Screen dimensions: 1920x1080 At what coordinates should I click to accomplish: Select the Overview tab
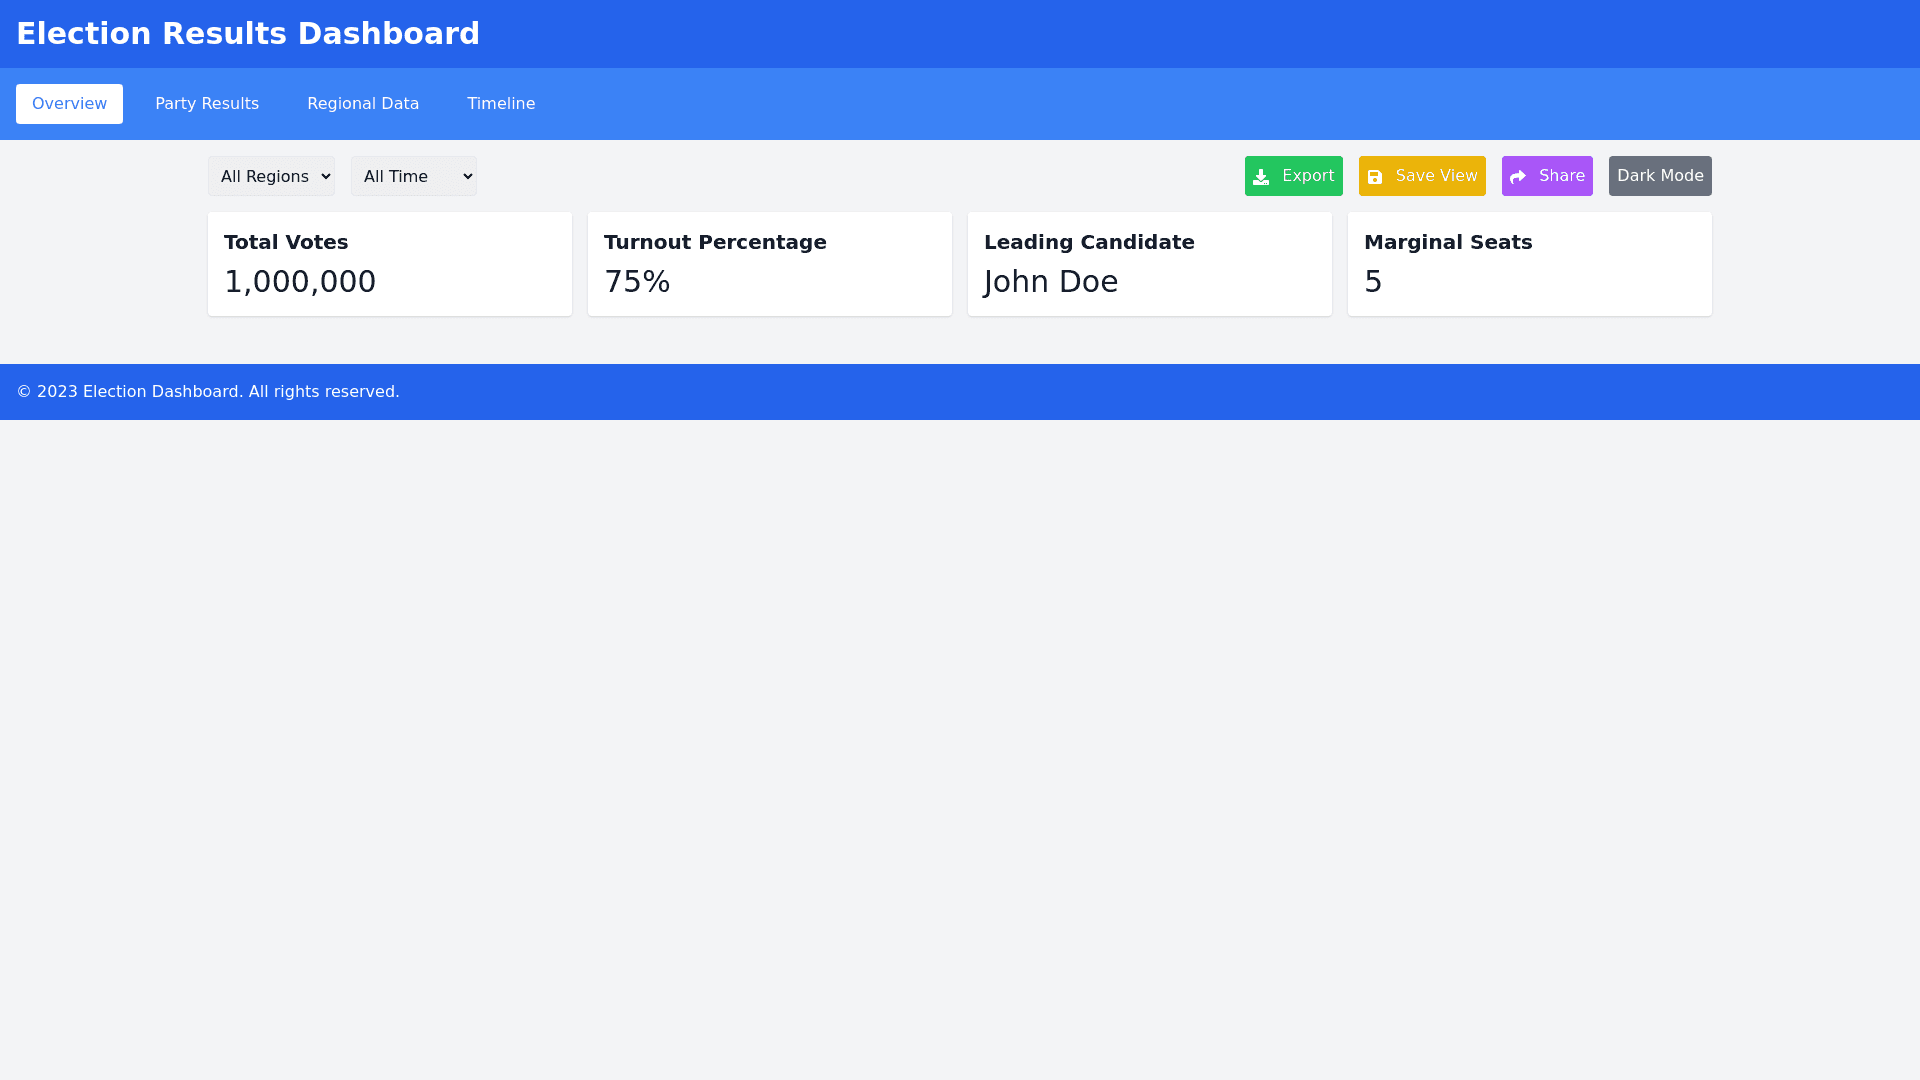pos(69,104)
